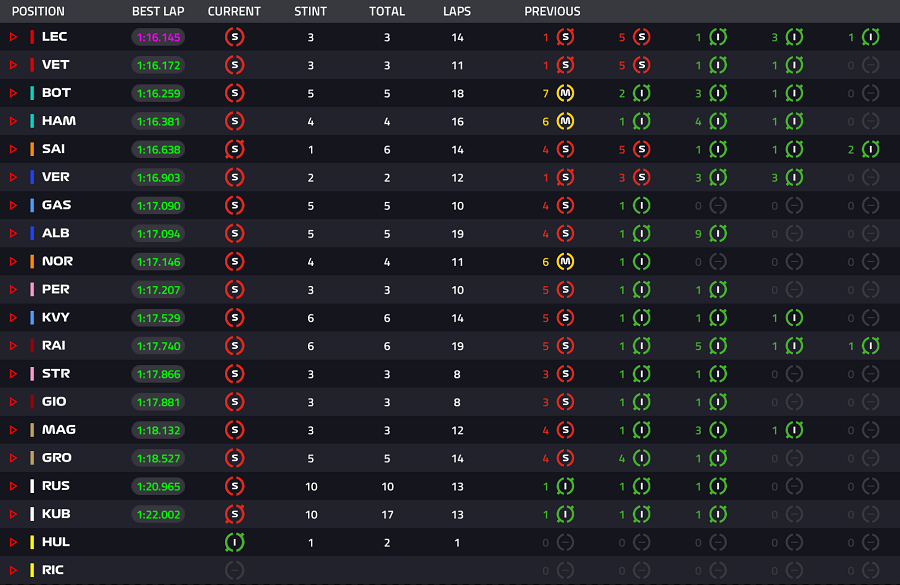Viewport: 900px width, 585px height.
Task: Click KUB's total value 17
Action: coord(387,515)
